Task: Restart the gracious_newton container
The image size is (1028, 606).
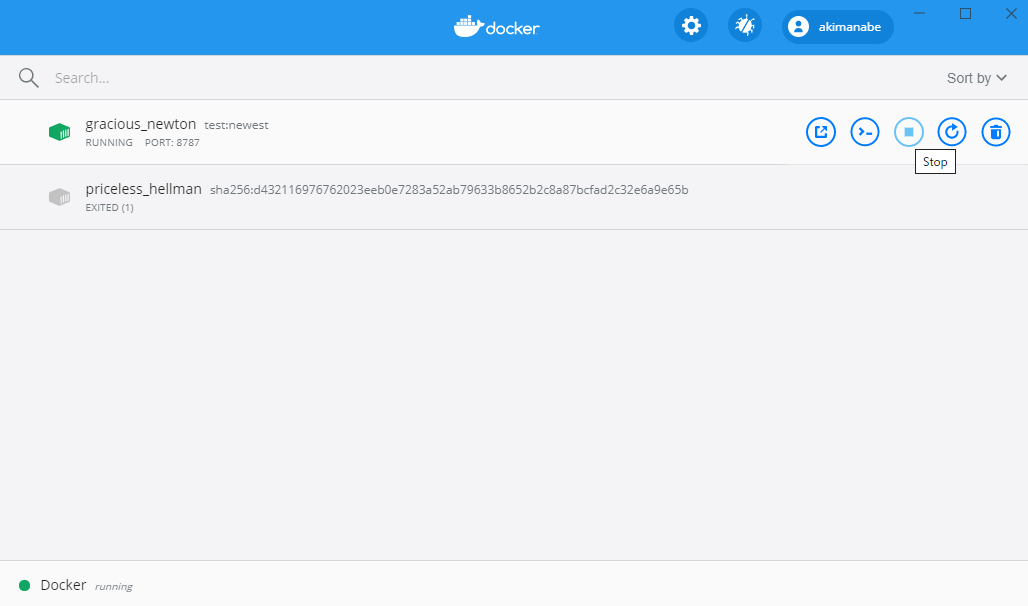Action: point(952,132)
